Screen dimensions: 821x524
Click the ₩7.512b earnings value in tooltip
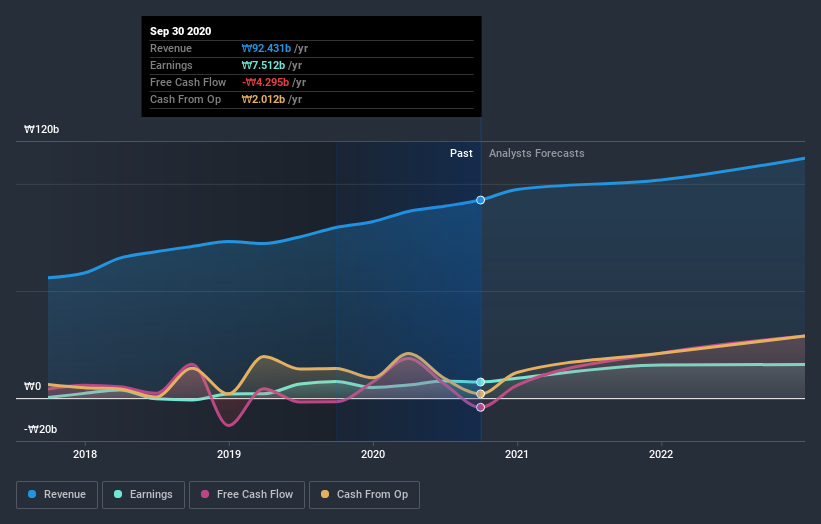click(263, 65)
